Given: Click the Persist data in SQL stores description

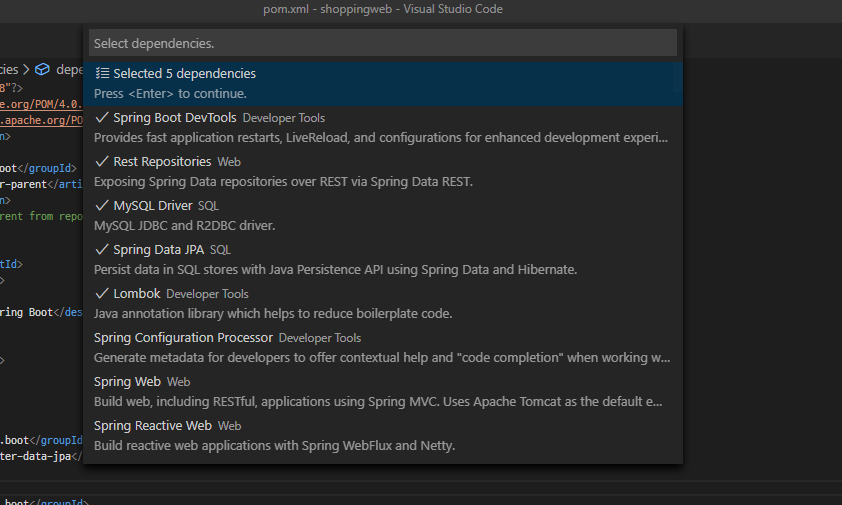Looking at the screenshot, I should 335,270.
